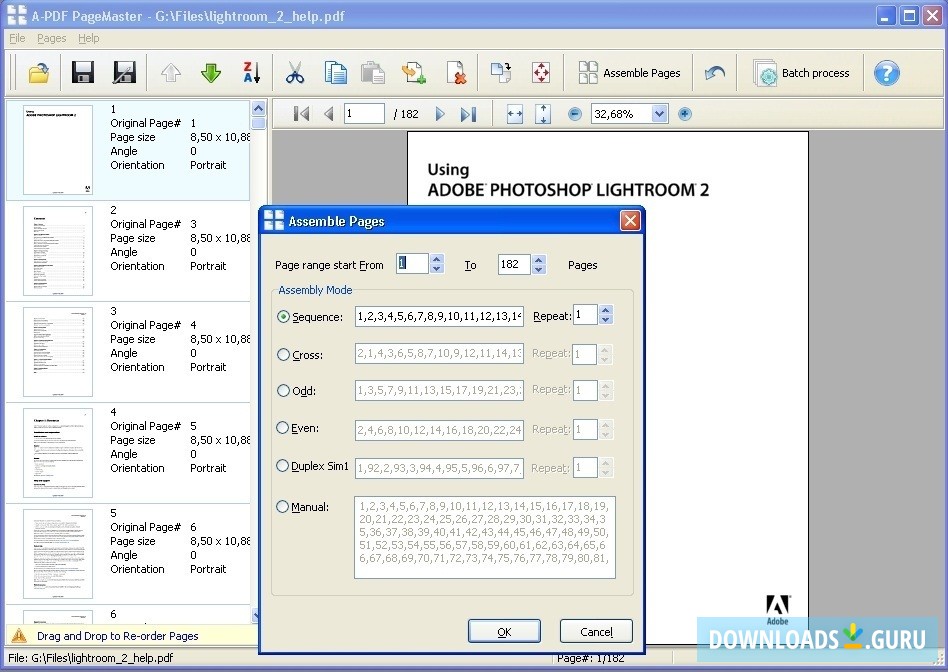Image resolution: width=948 pixels, height=672 pixels.
Task: Click the Manual page order text area
Action: click(485, 538)
